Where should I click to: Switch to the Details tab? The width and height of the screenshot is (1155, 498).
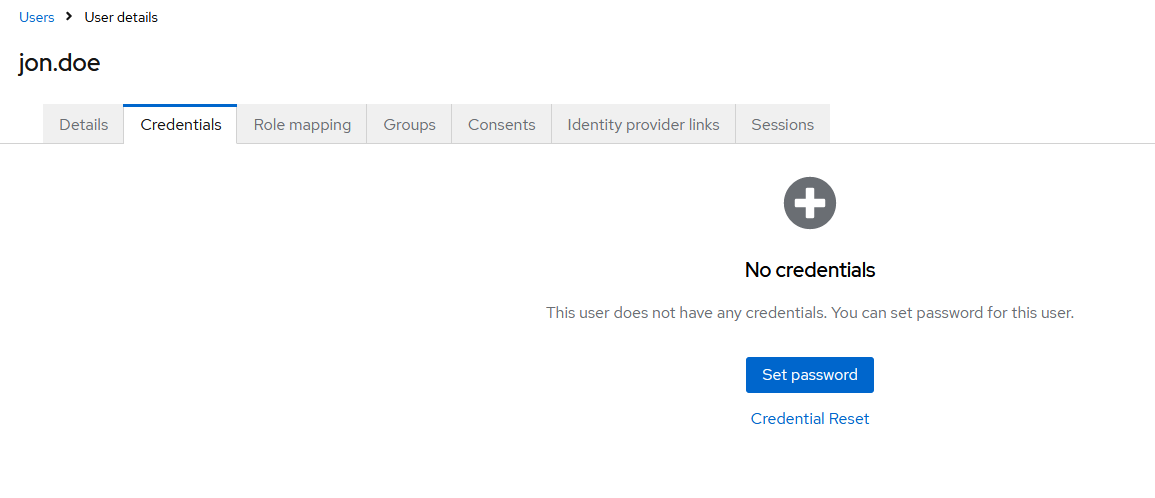(x=83, y=125)
